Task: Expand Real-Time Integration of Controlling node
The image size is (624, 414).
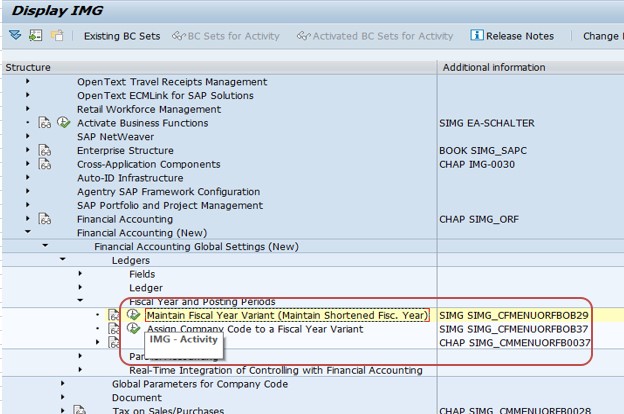Action: click(80, 369)
